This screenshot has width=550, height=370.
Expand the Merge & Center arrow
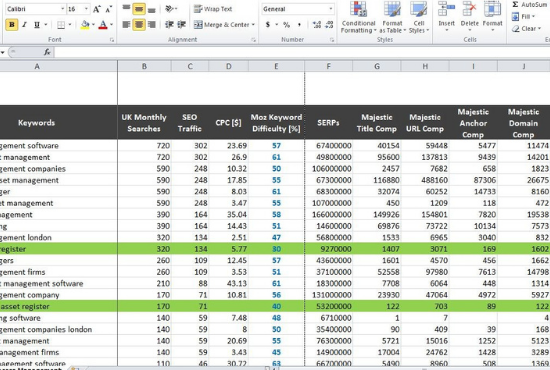coord(253,25)
